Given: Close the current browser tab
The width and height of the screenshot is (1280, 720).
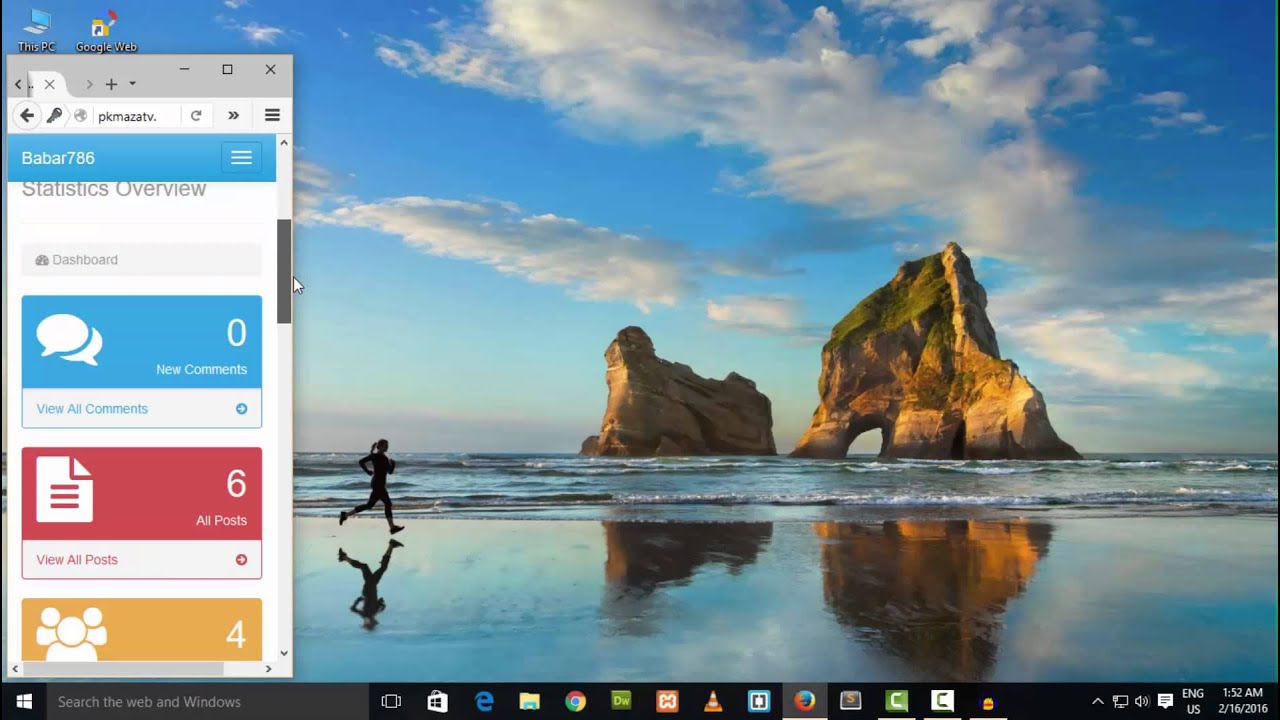Looking at the screenshot, I should pos(49,84).
